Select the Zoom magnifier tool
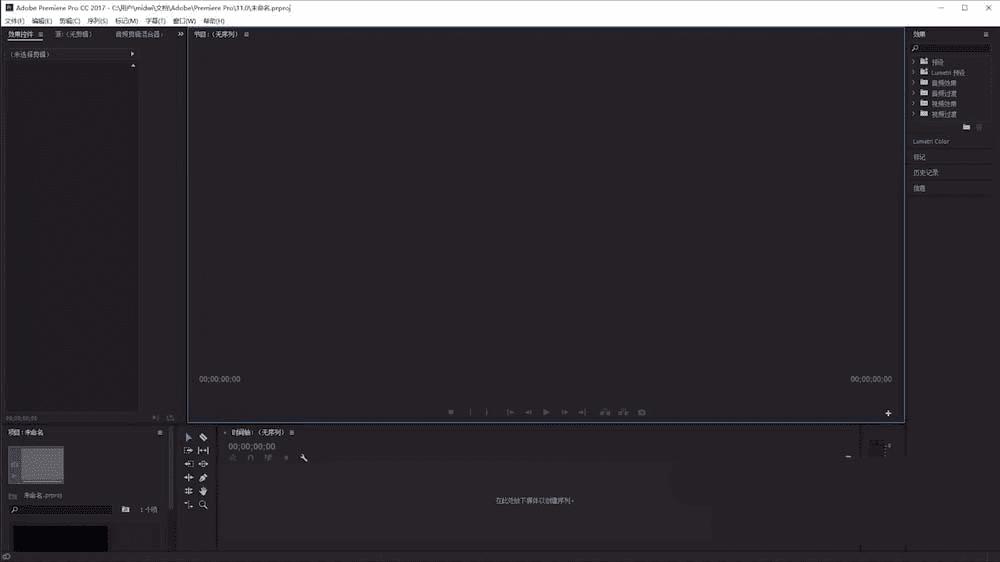The image size is (1000, 562). point(203,505)
